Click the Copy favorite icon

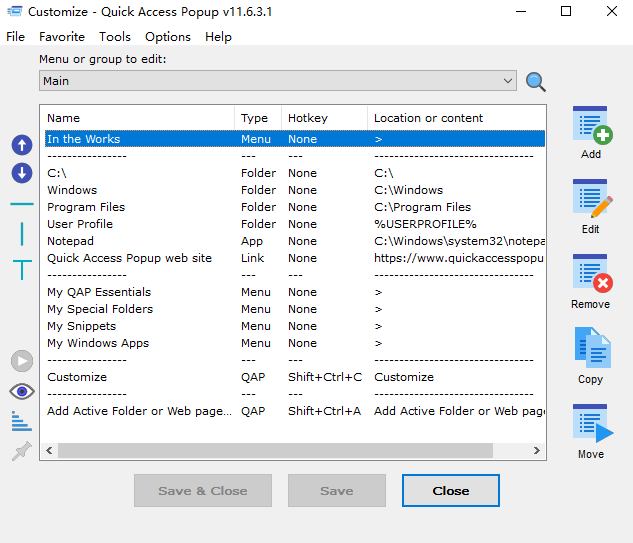[590, 349]
